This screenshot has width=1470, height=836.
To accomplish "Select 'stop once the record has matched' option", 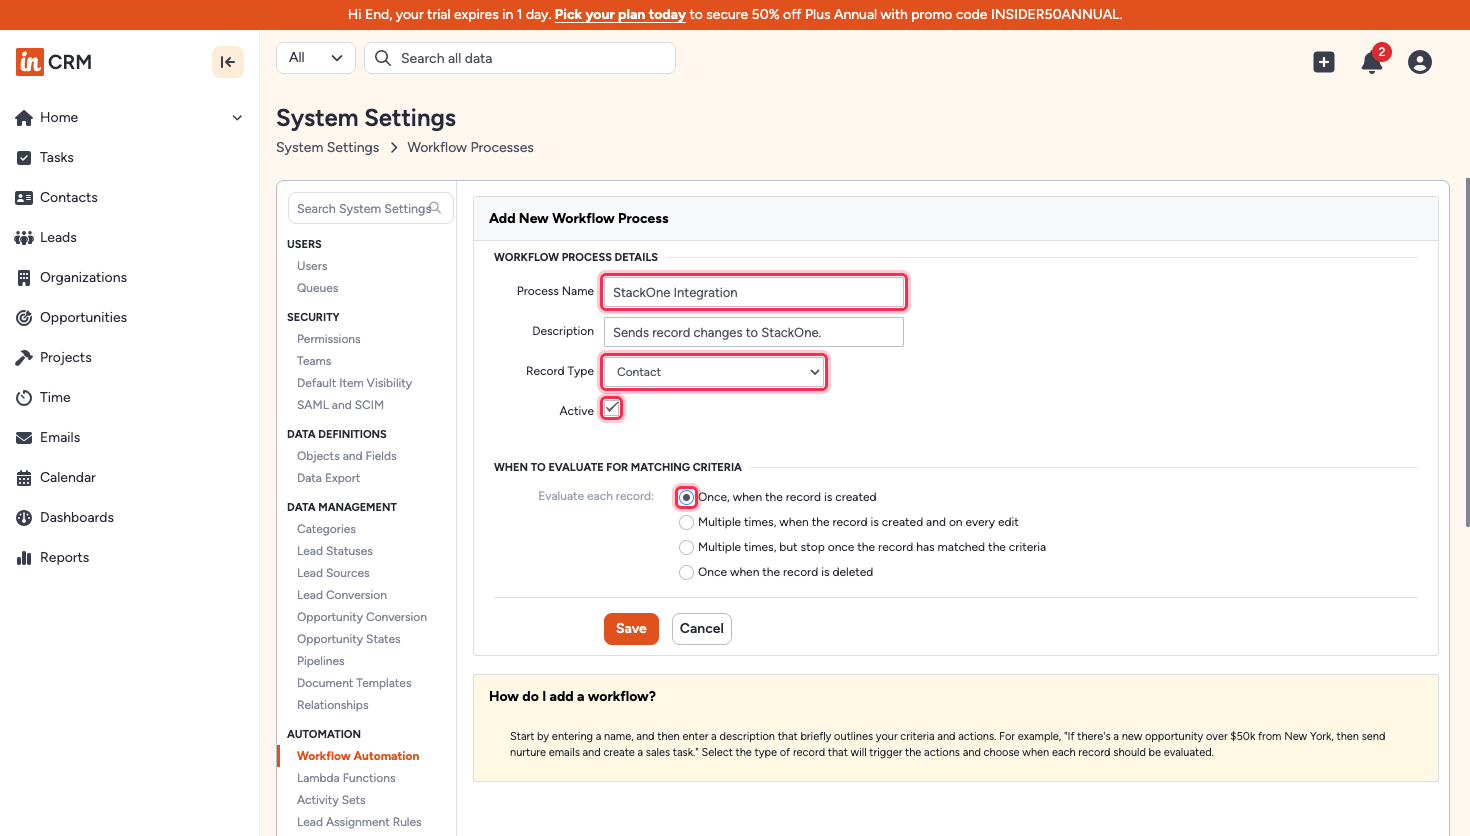I will (x=686, y=547).
